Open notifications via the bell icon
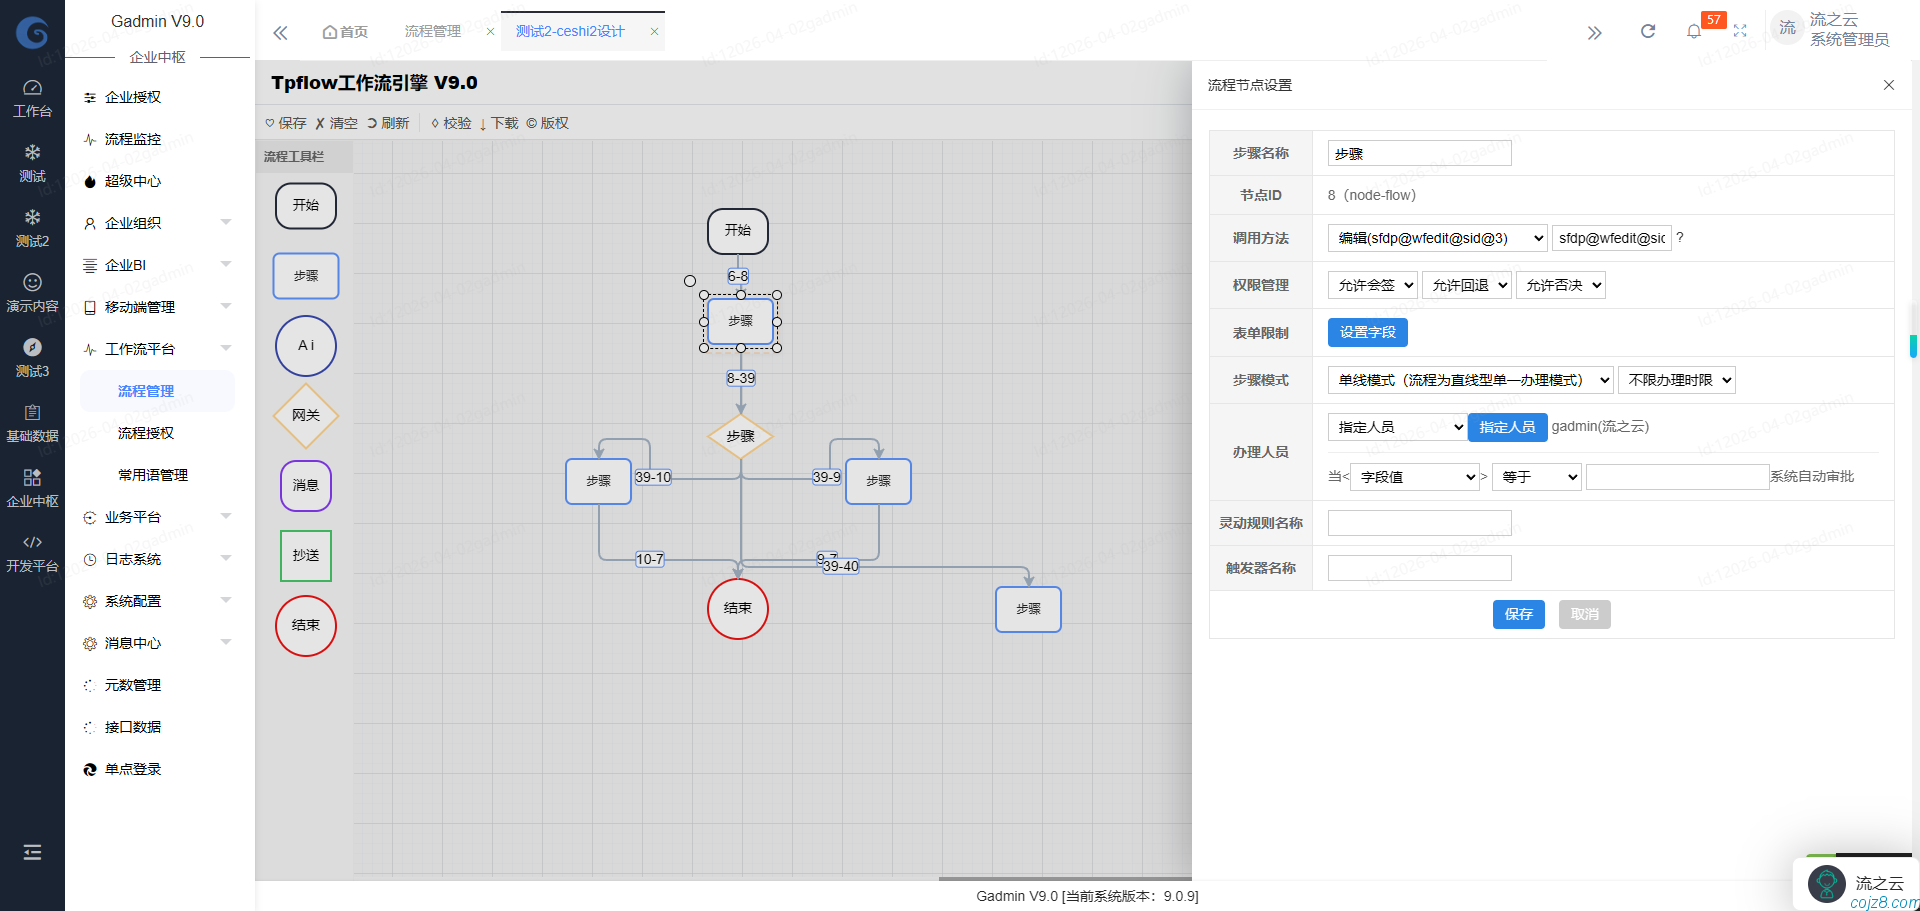Viewport: 1920px width, 911px height. pos(1694,31)
